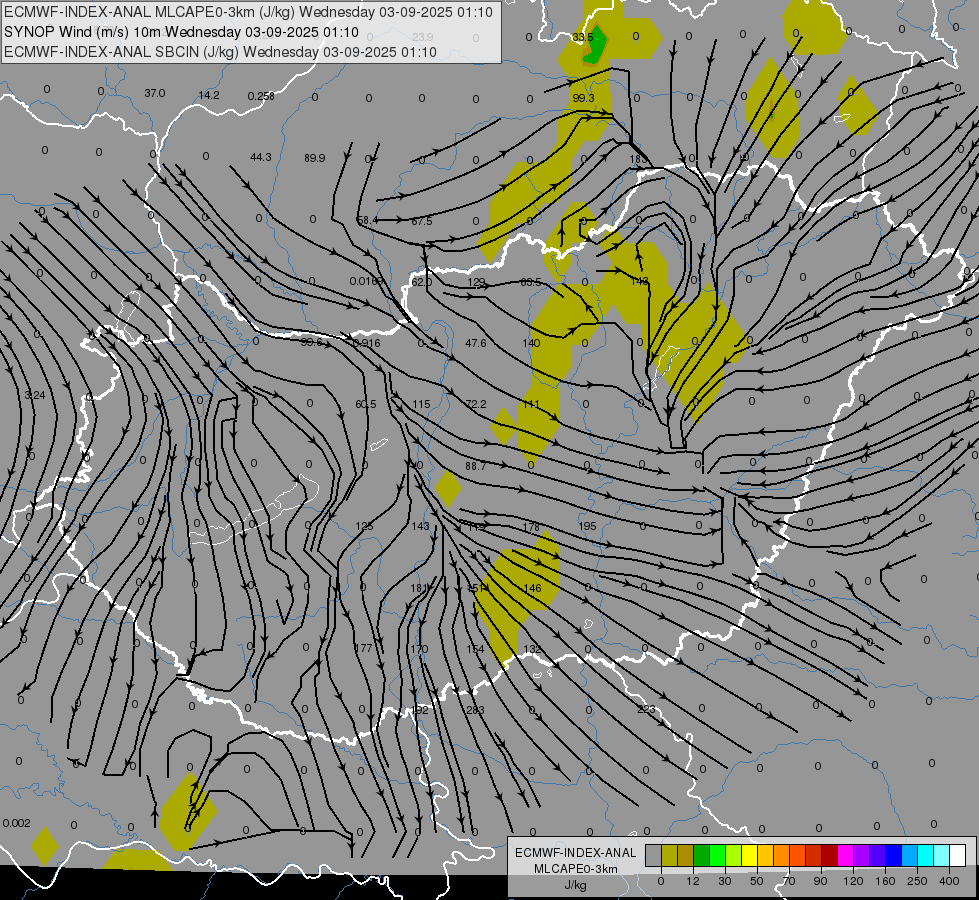Click the map value 37.0
This screenshot has width=979, height=900.
(x=155, y=93)
